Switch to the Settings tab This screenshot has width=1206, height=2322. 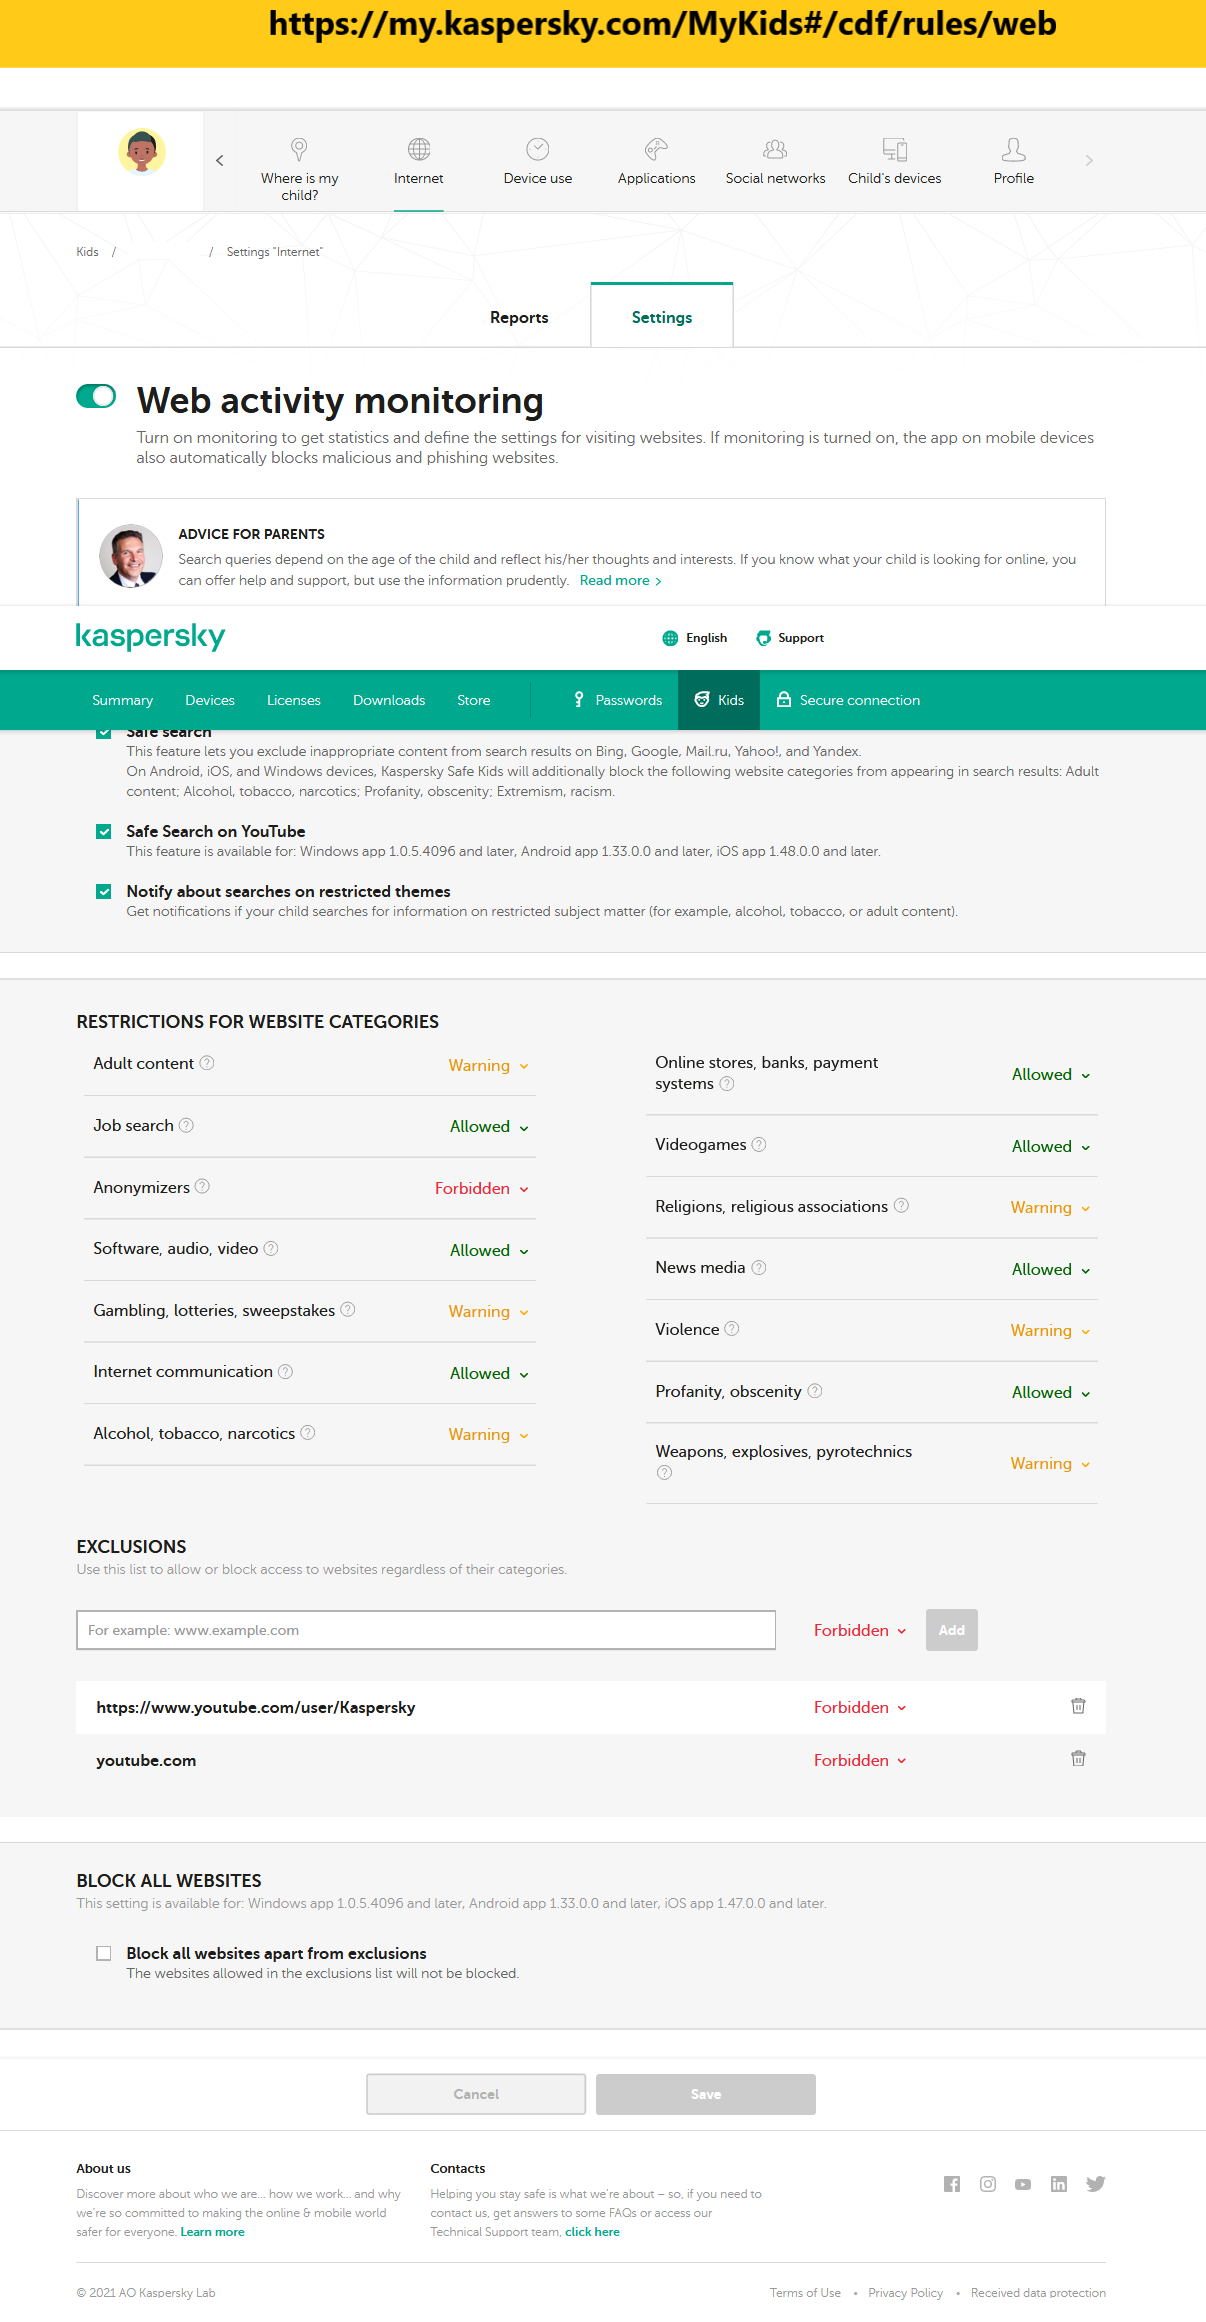(662, 317)
